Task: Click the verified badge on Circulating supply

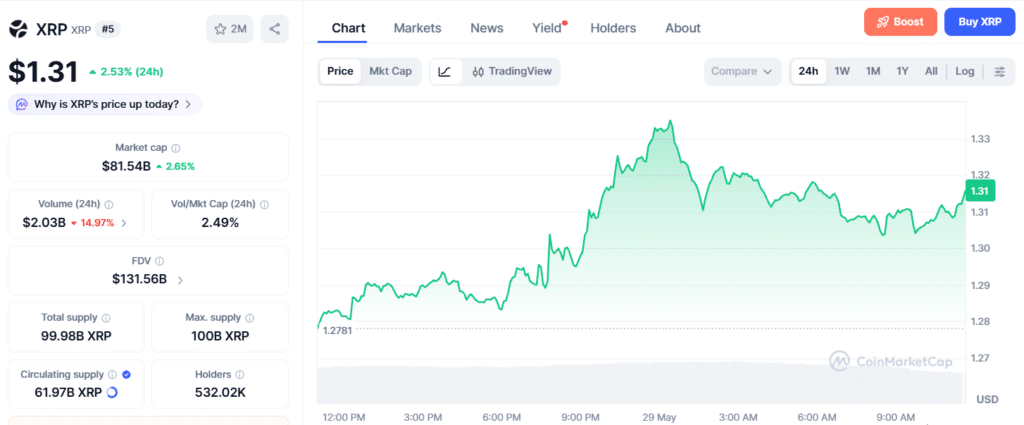Action: point(127,375)
